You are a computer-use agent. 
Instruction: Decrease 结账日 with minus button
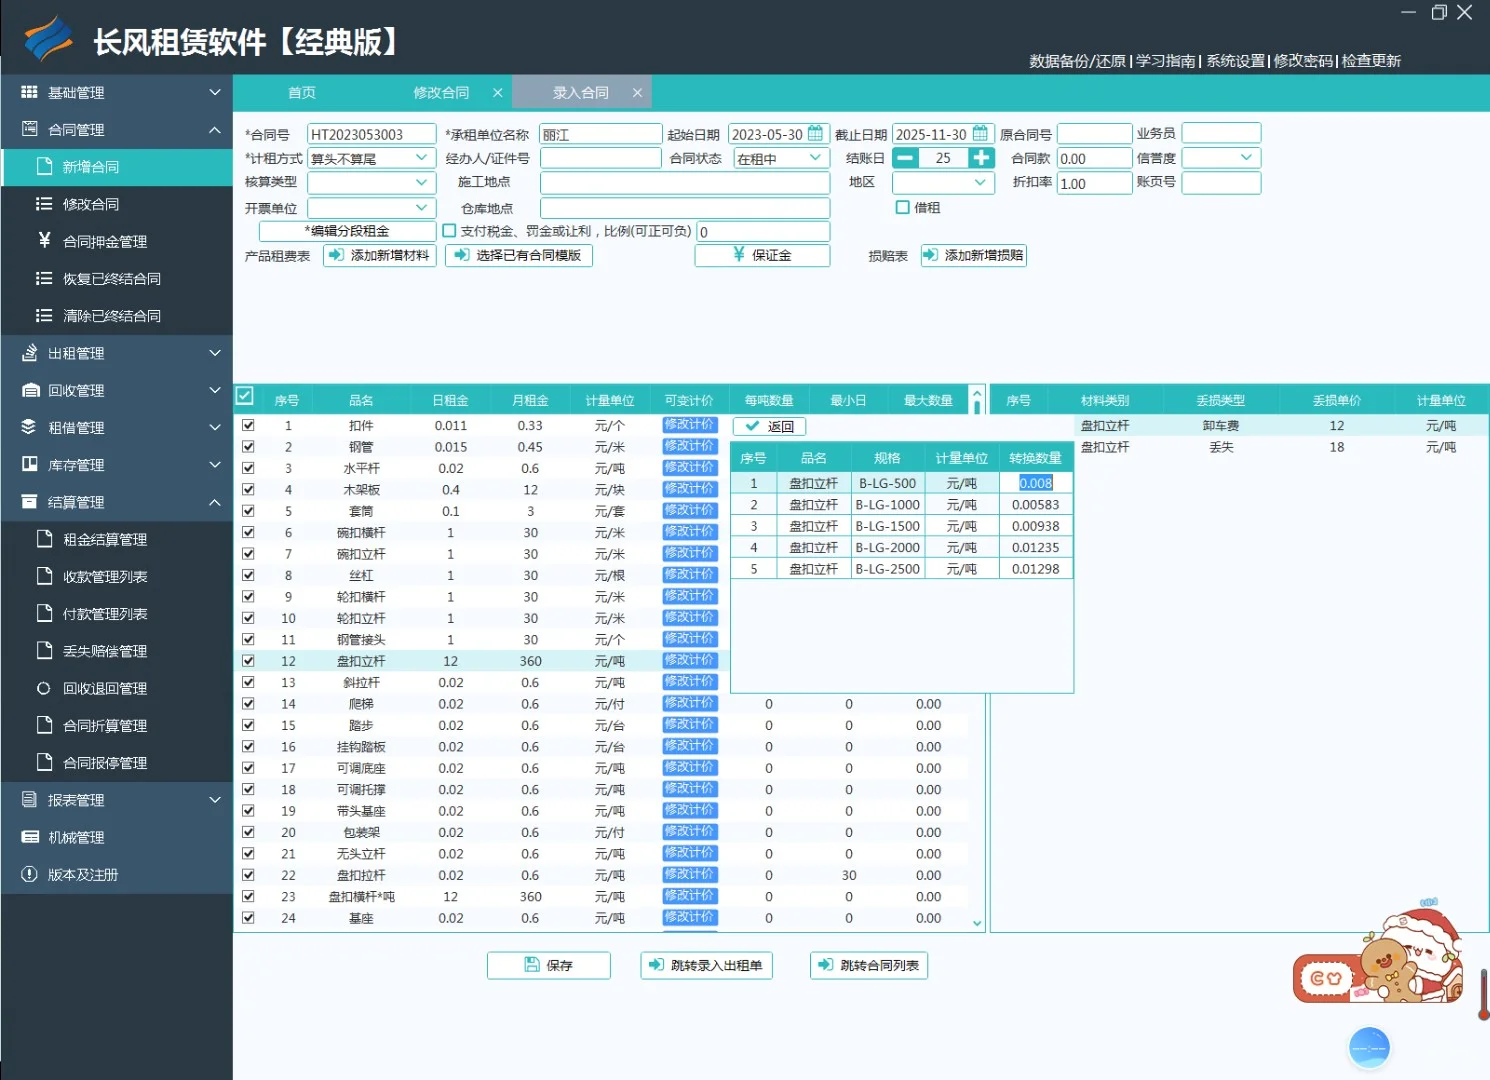click(x=905, y=158)
